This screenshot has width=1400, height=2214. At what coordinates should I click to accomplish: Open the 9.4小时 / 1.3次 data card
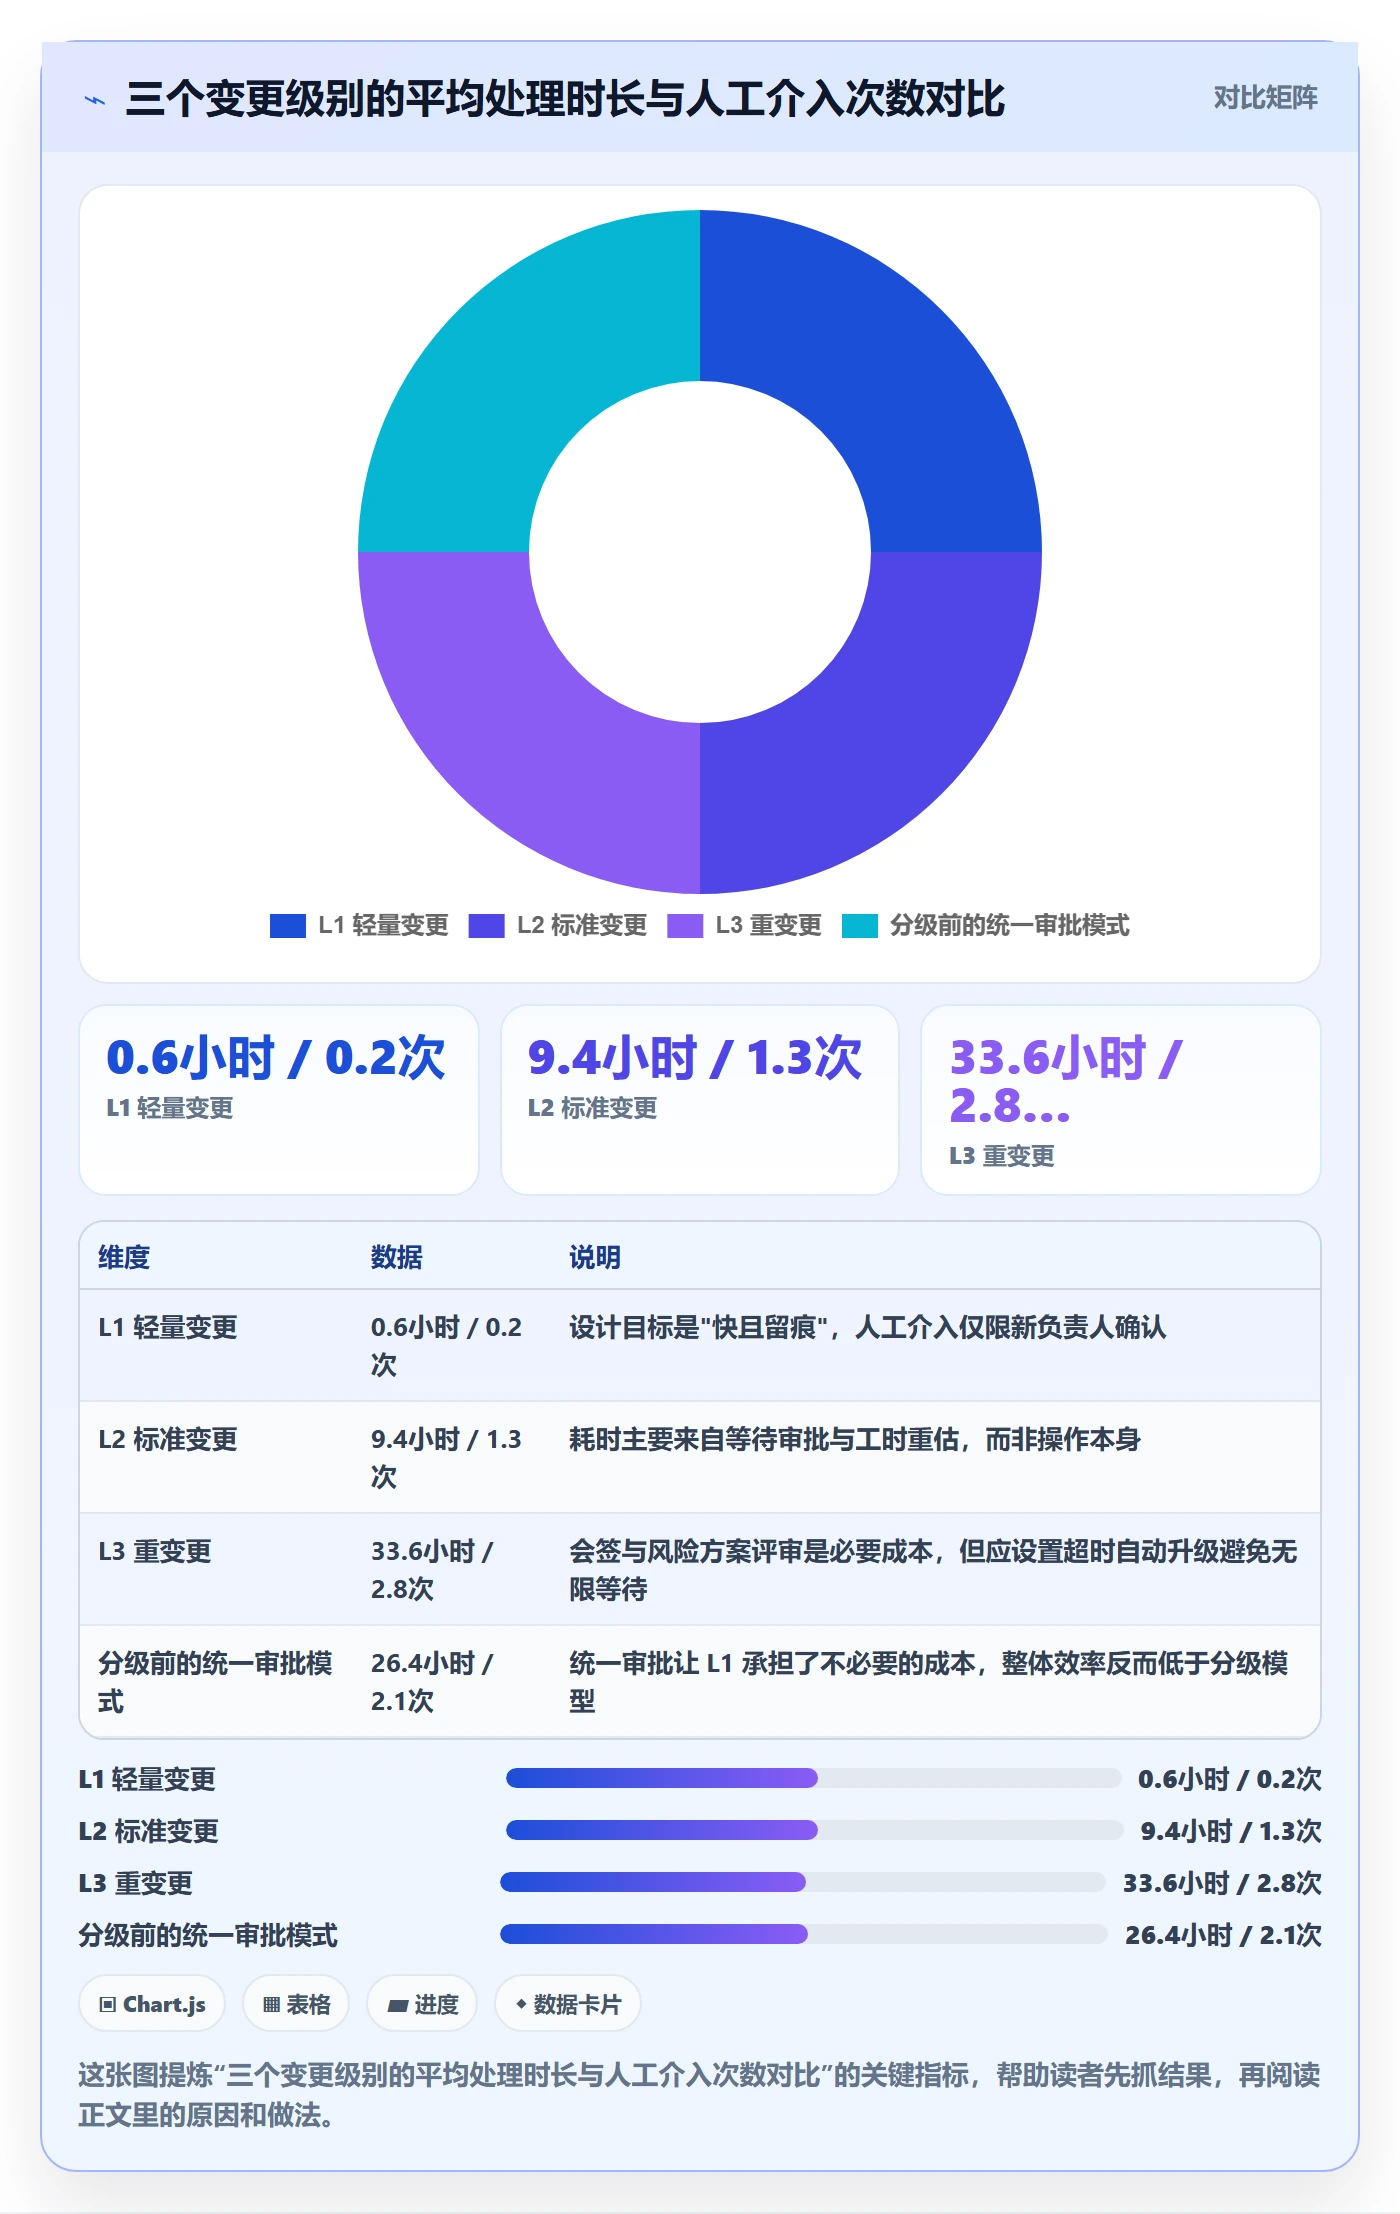[700, 1100]
